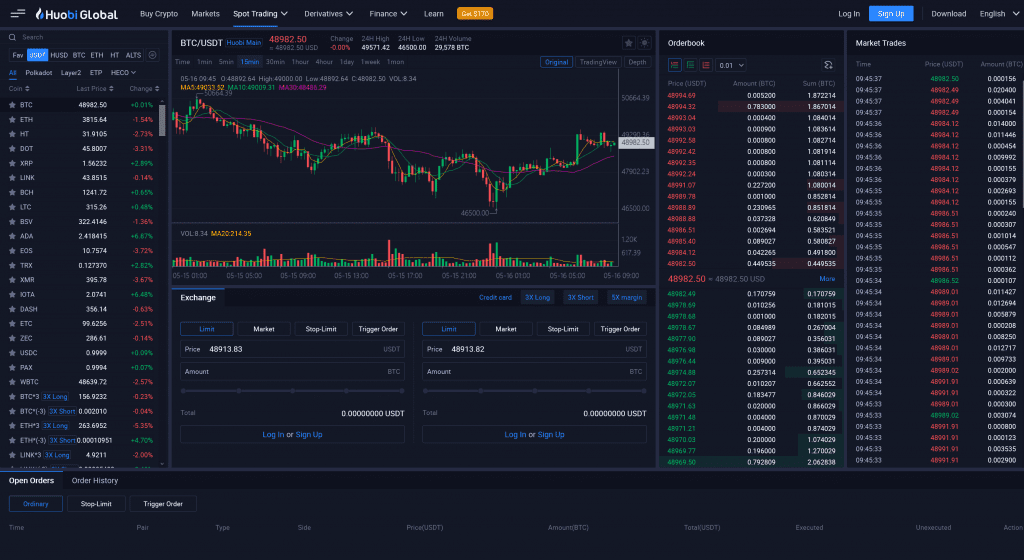
Task: Select the 1day chart interval
Action: pos(347,62)
